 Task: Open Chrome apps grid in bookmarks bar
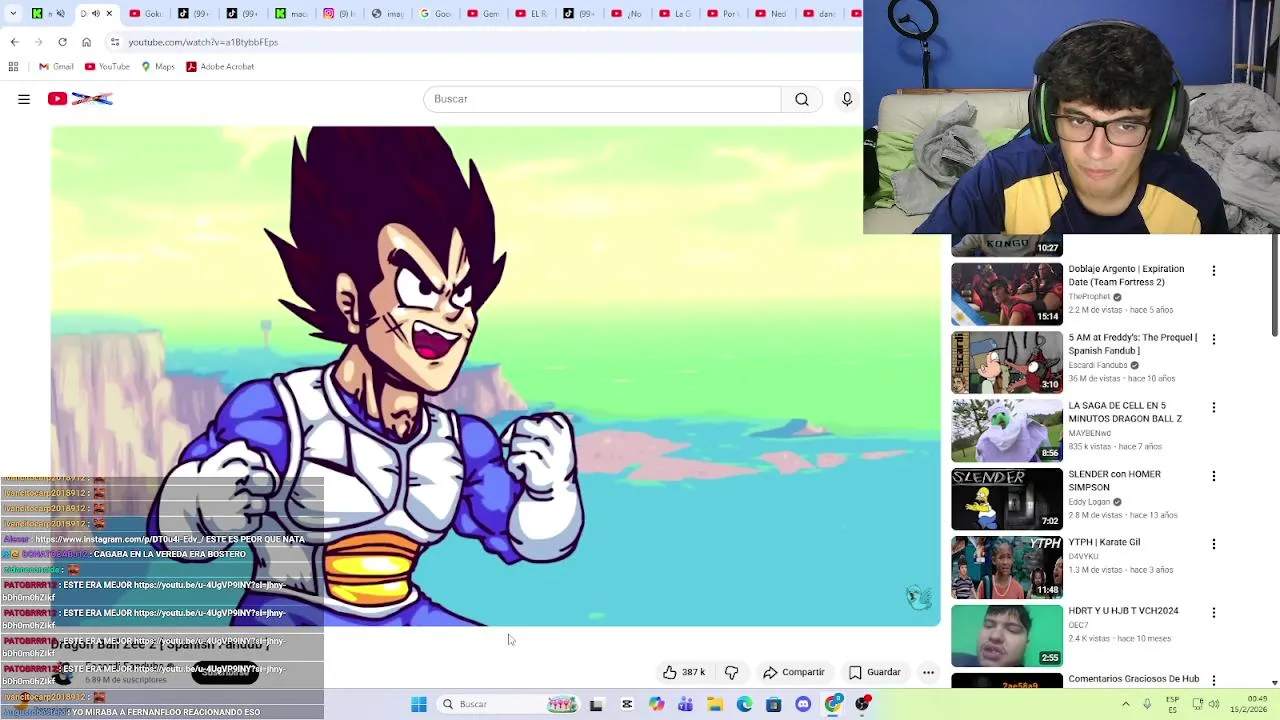pyautogui.click(x=13, y=67)
